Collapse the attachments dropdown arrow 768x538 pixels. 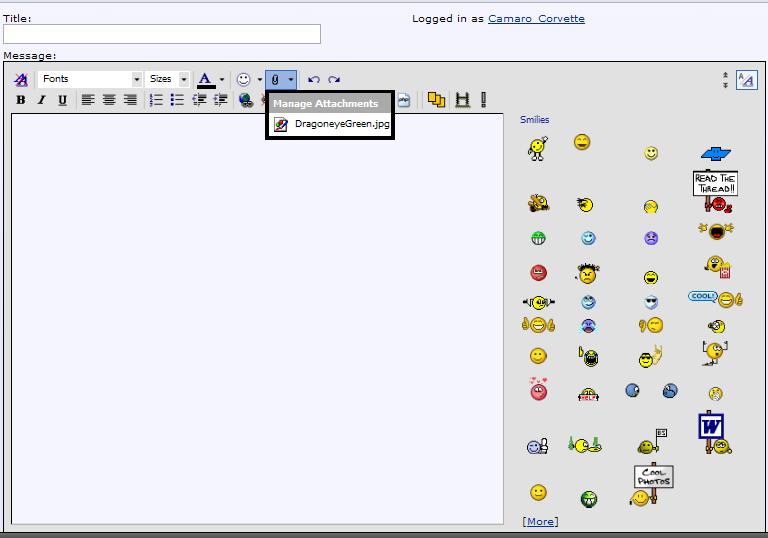(x=290, y=79)
